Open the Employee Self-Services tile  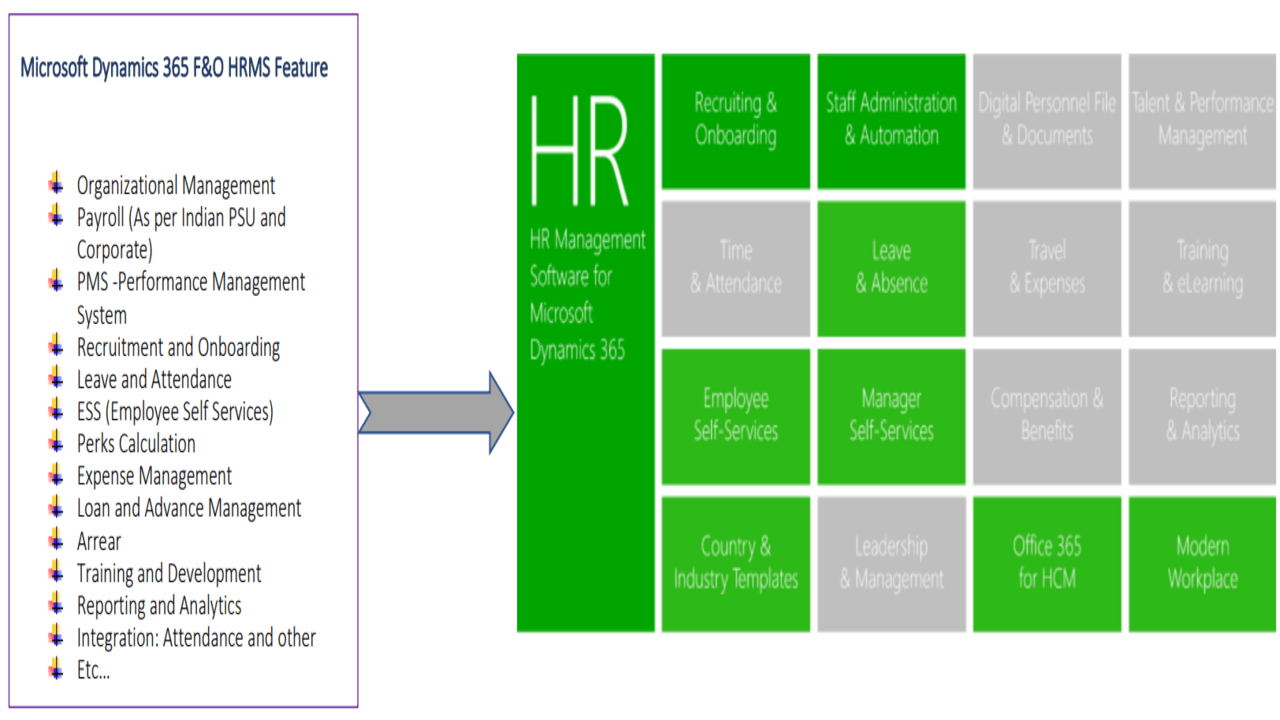(x=736, y=416)
